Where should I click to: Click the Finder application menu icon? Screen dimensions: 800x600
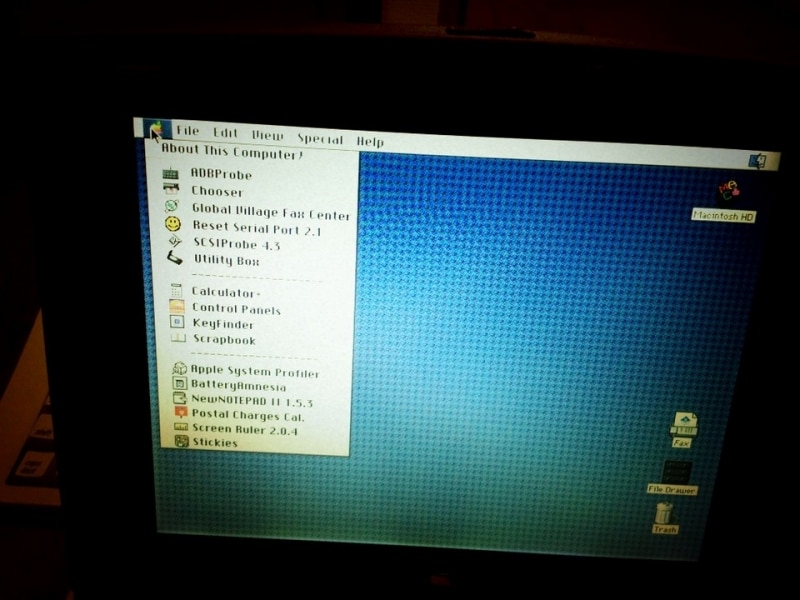(757, 160)
